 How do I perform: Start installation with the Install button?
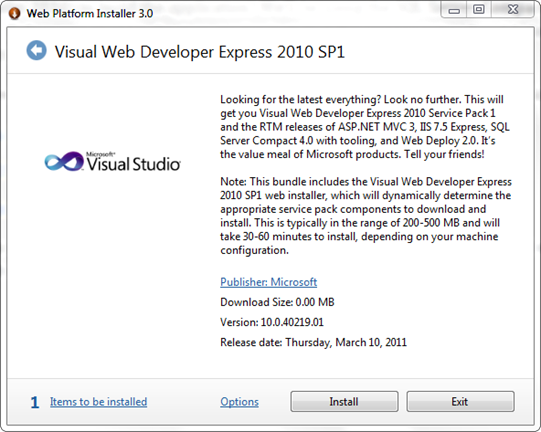pyautogui.click(x=344, y=402)
